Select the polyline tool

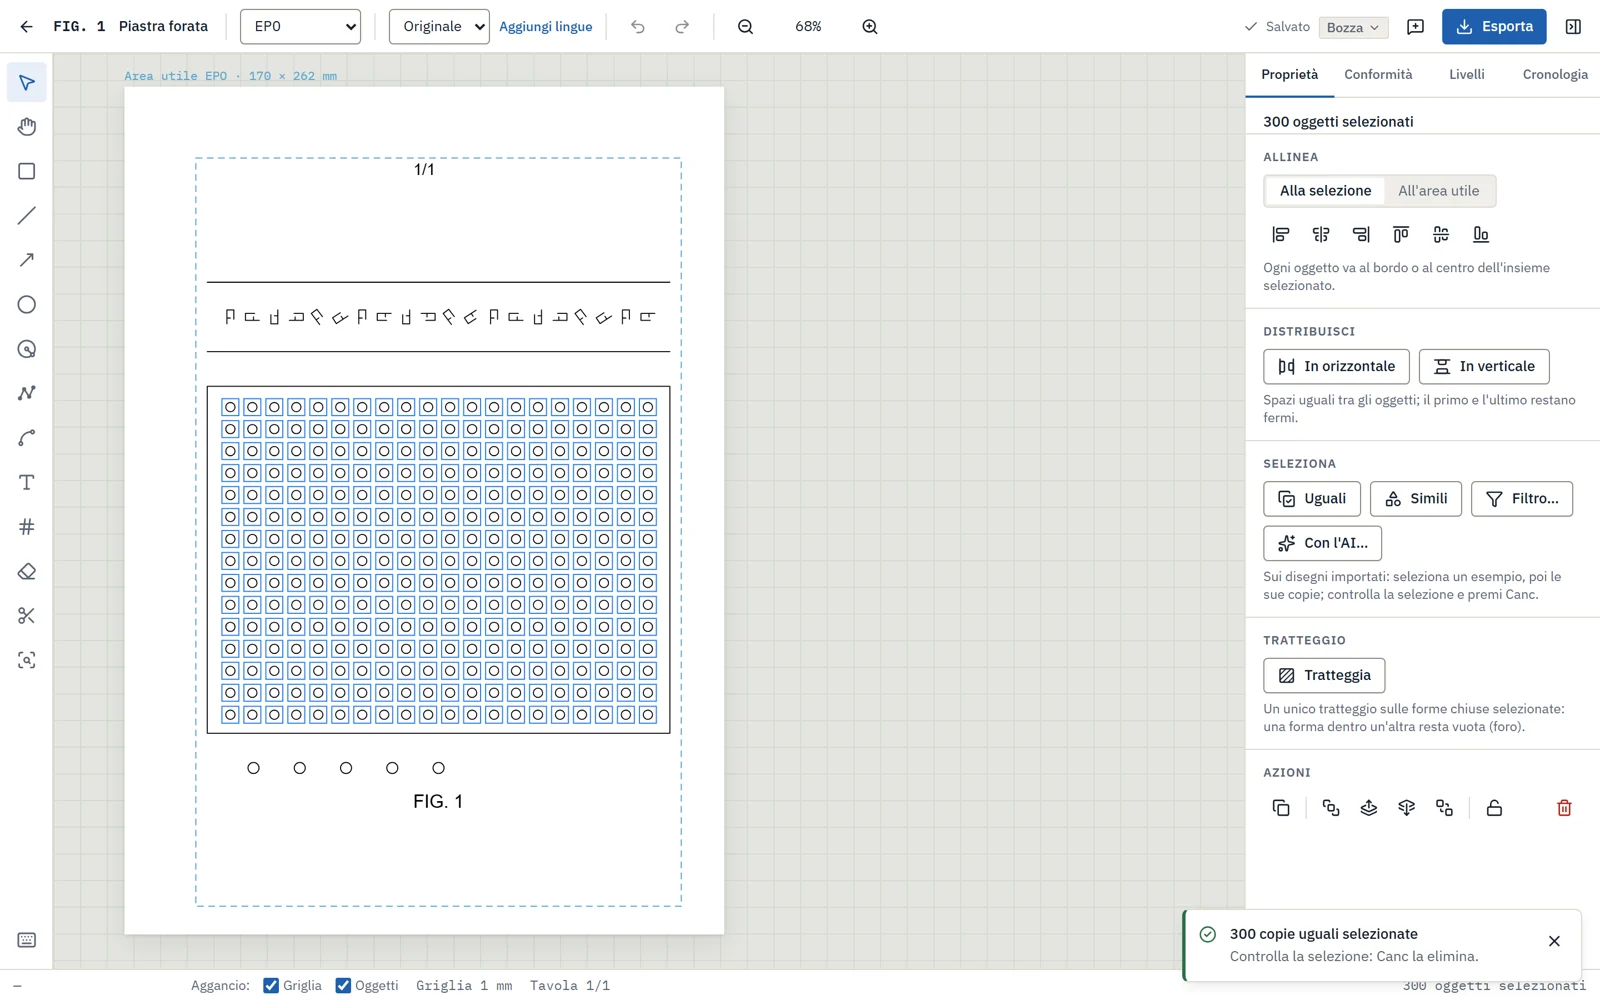pos(27,393)
